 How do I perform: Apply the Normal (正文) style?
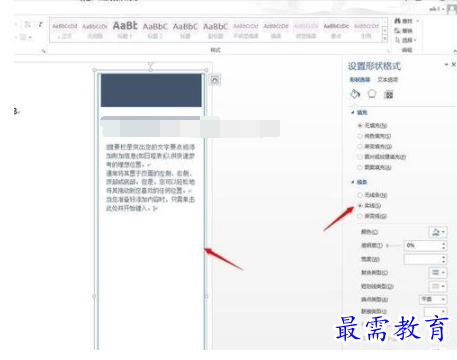click(65, 30)
